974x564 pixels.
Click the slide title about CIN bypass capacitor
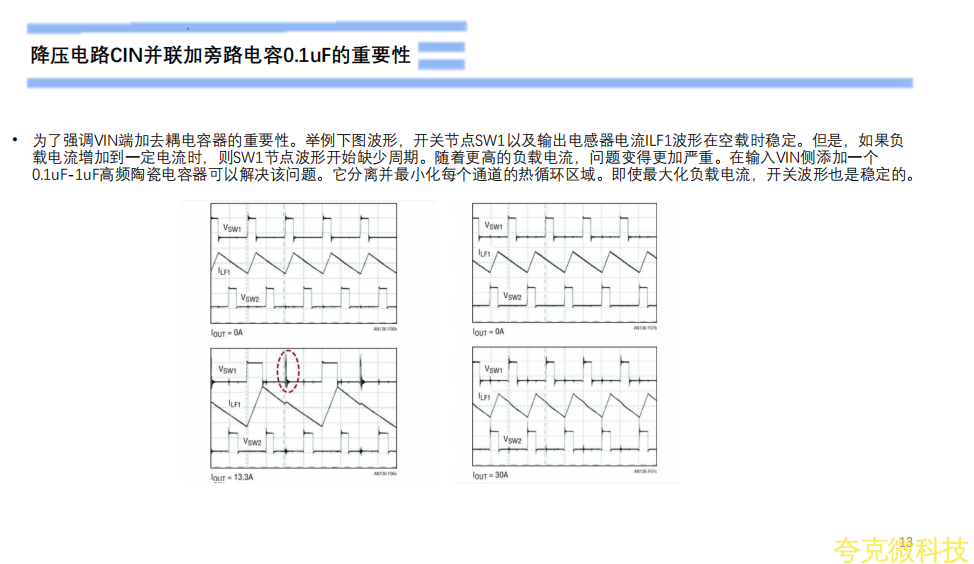click(220, 55)
